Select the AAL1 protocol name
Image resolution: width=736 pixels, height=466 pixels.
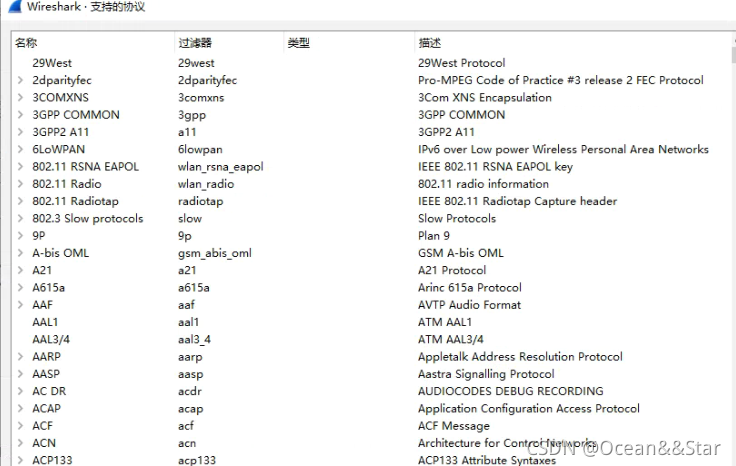pos(45,322)
